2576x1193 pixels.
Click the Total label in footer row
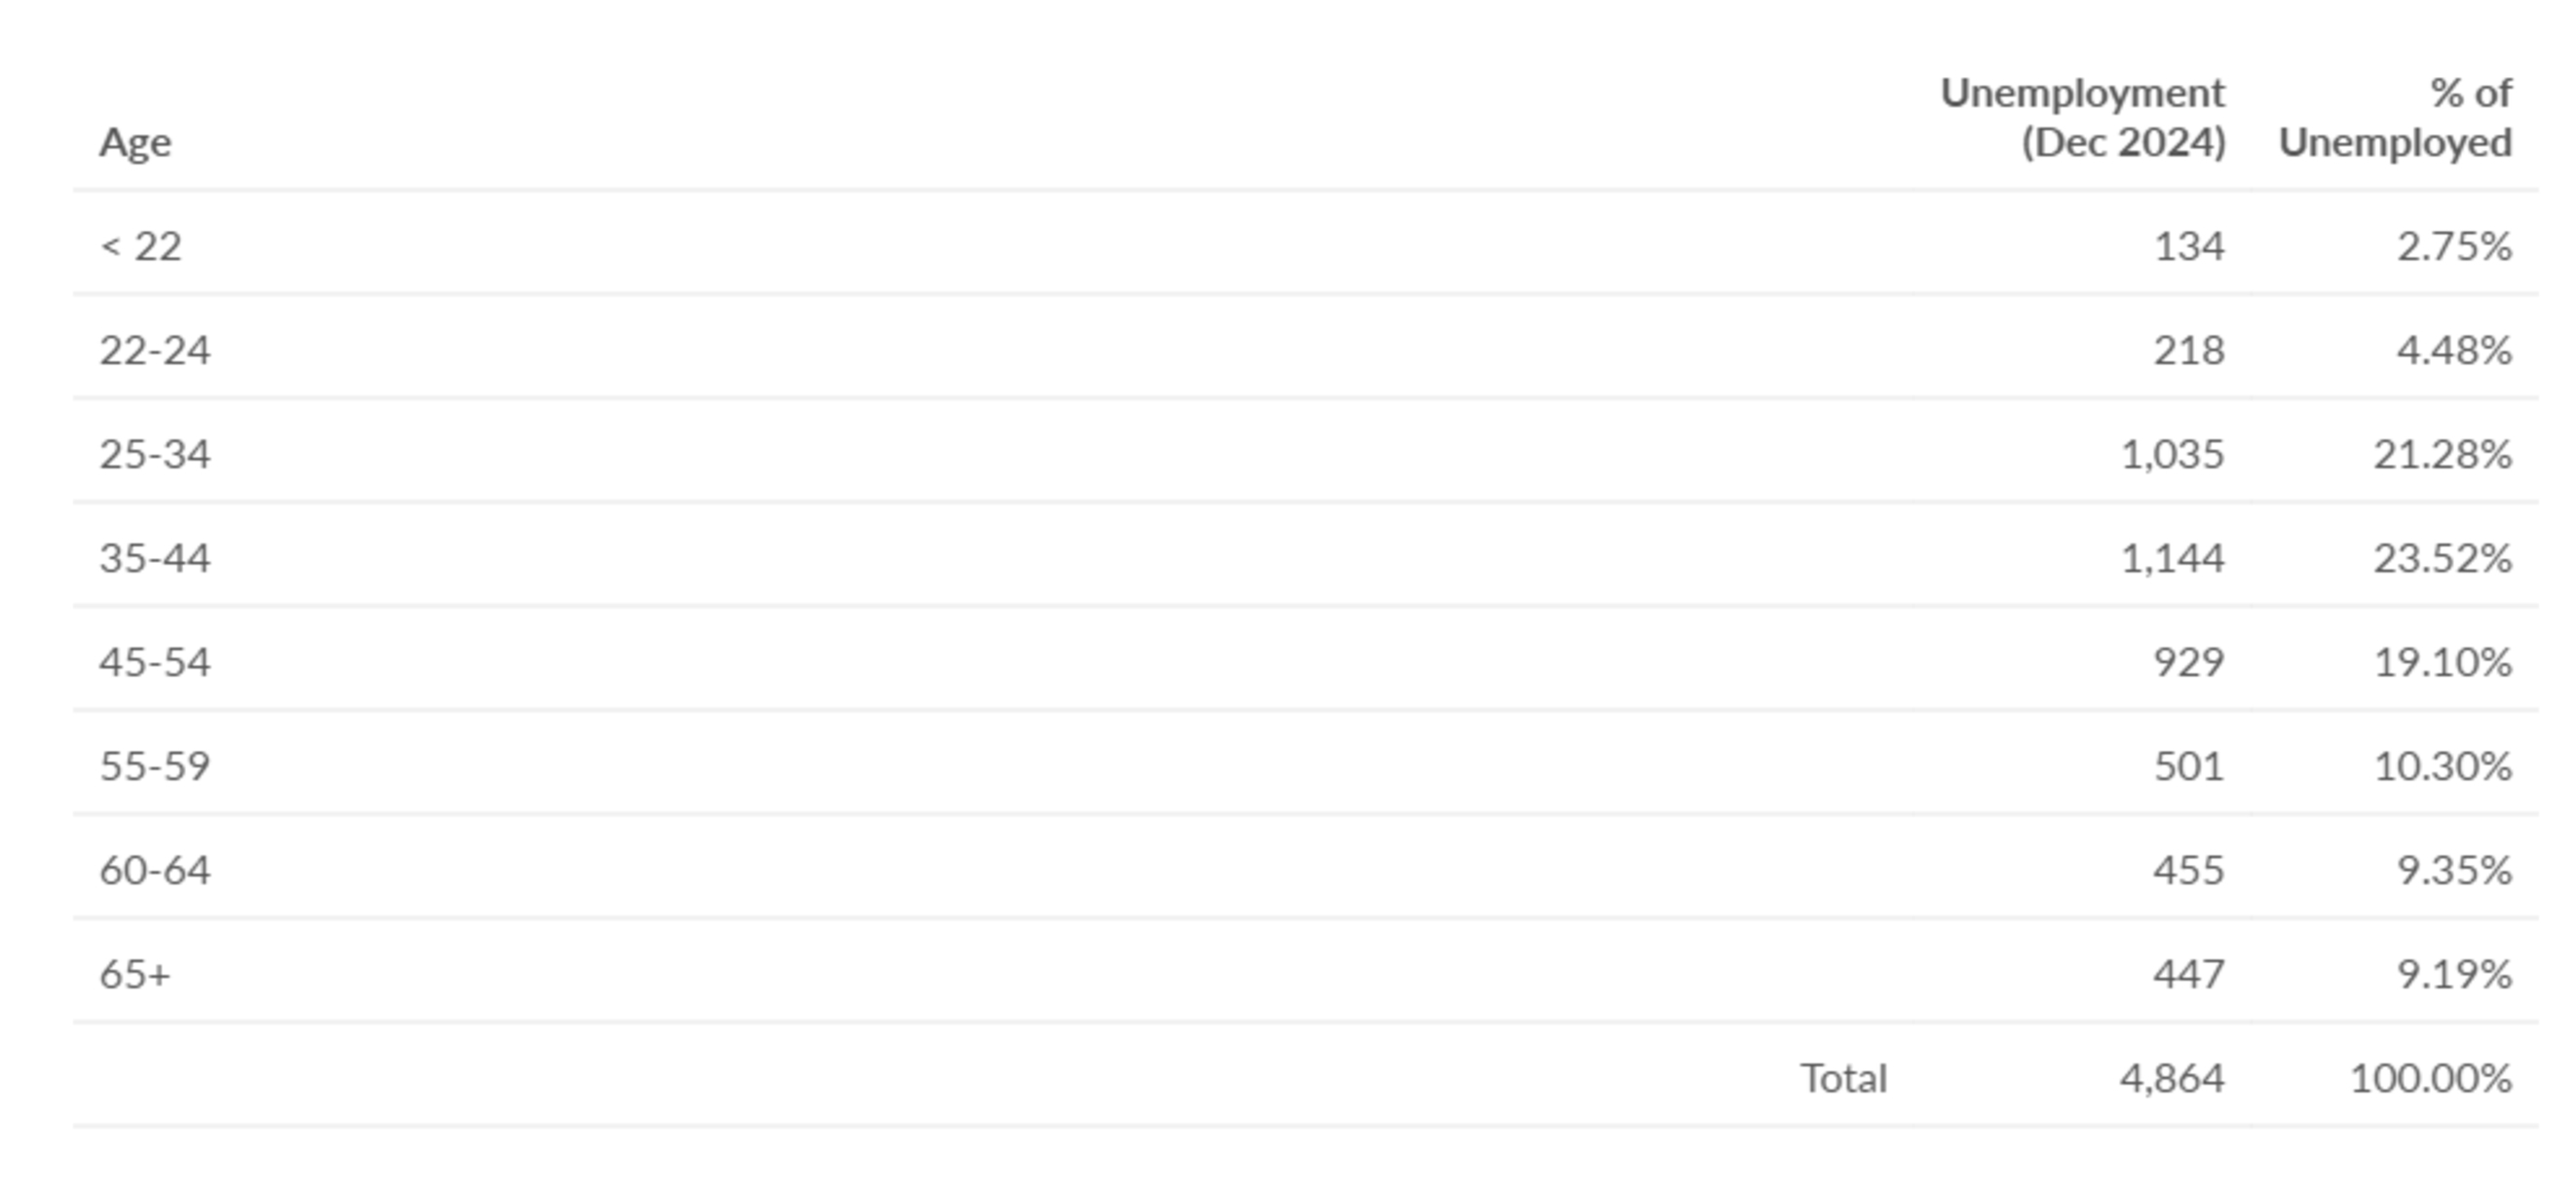click(x=1844, y=1078)
